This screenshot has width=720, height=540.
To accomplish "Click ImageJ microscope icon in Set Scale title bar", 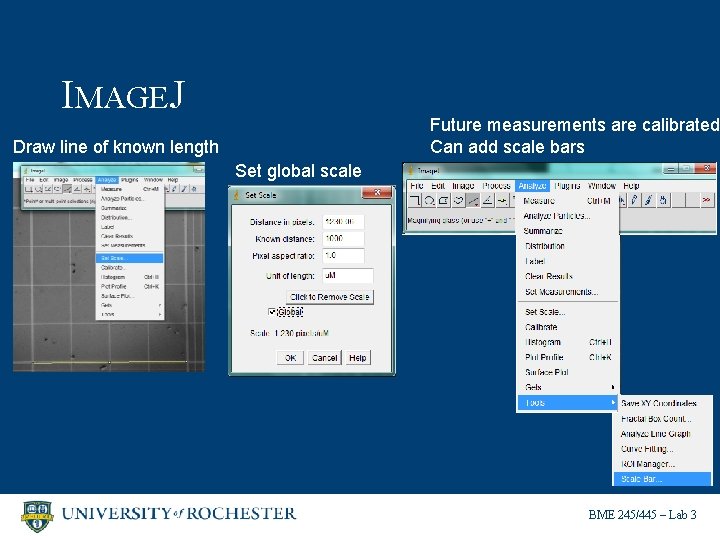I will coord(237,195).
